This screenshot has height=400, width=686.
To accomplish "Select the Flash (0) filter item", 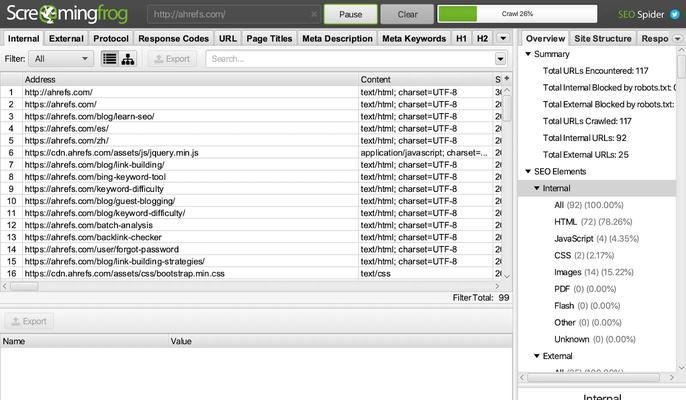I will [587, 305].
